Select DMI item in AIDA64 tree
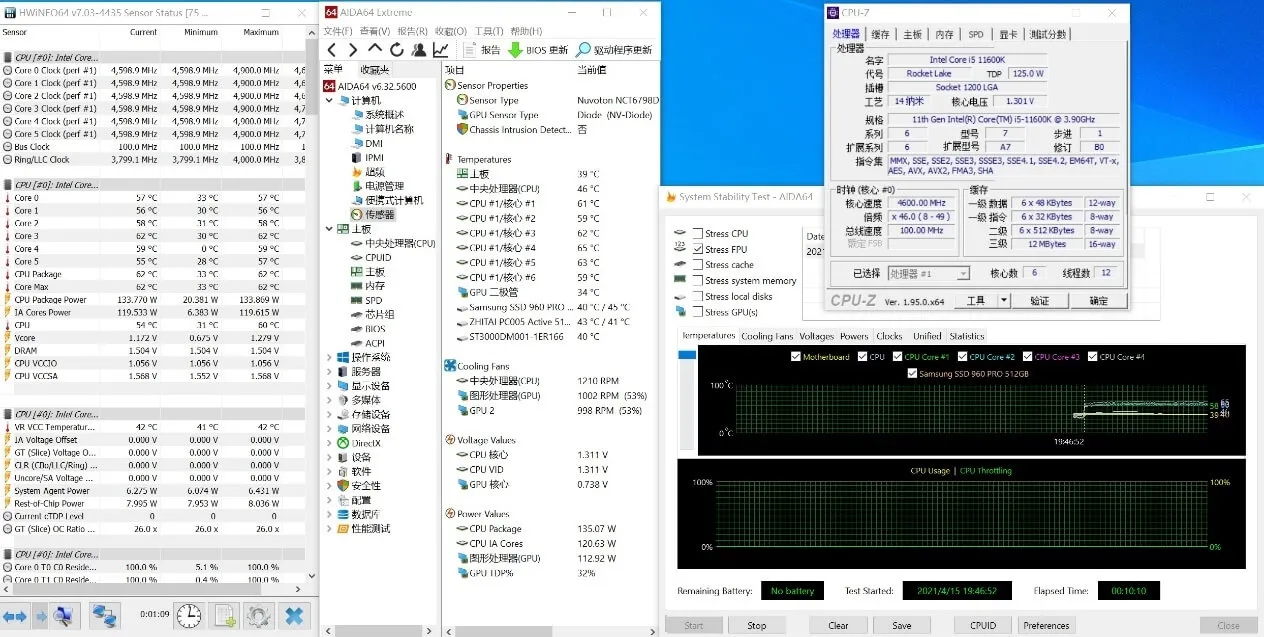The image size is (1264, 637). 366,143
